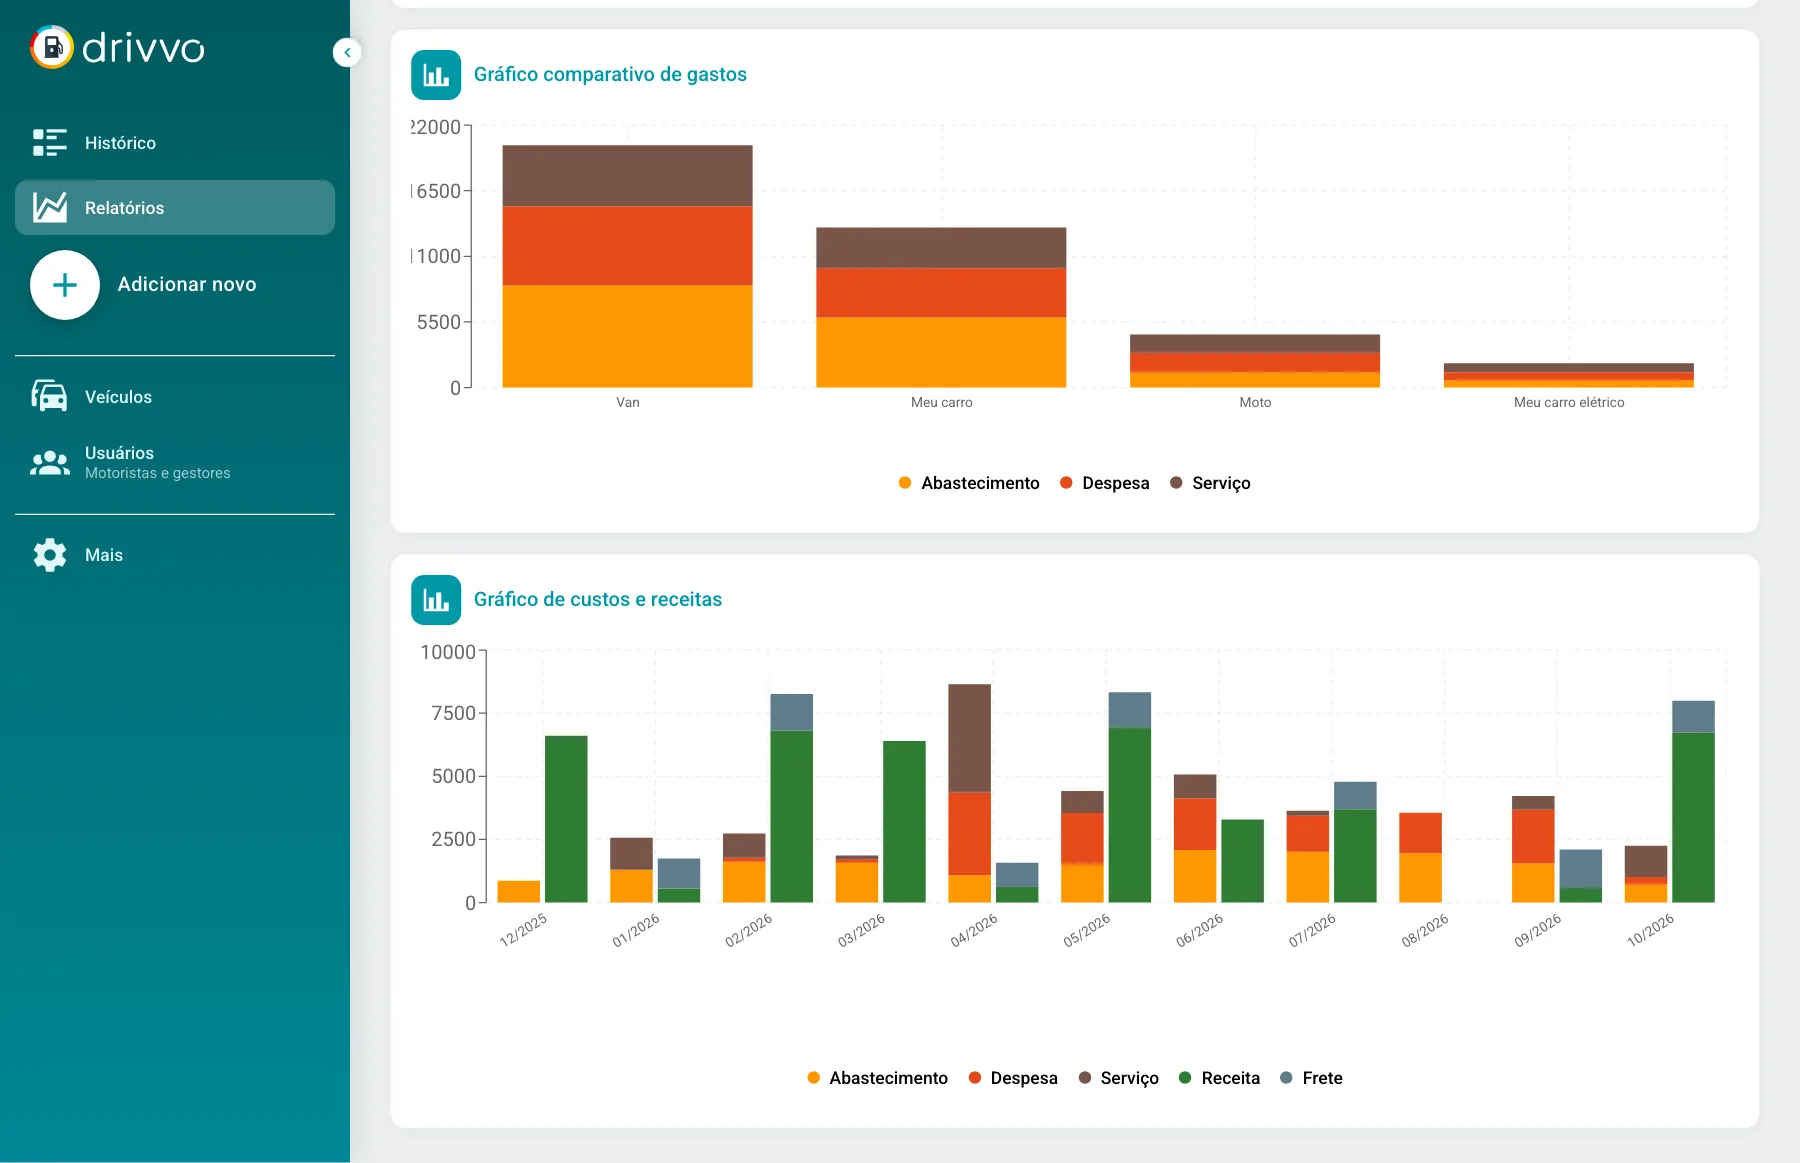The height and width of the screenshot is (1163, 1800).
Task: Toggle Abastecimento legend in comparativo chart
Action: tap(969, 483)
